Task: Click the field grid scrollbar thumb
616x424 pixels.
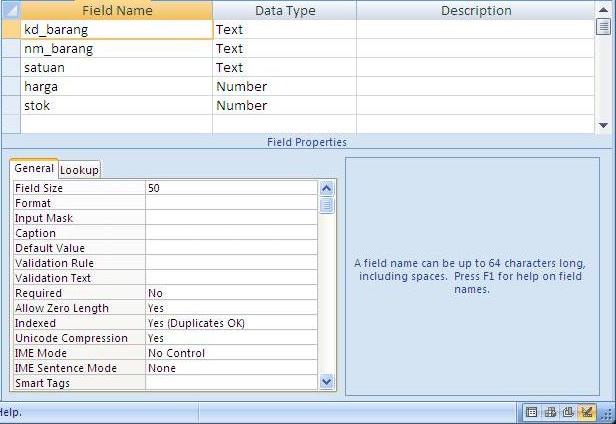Action: point(603,27)
